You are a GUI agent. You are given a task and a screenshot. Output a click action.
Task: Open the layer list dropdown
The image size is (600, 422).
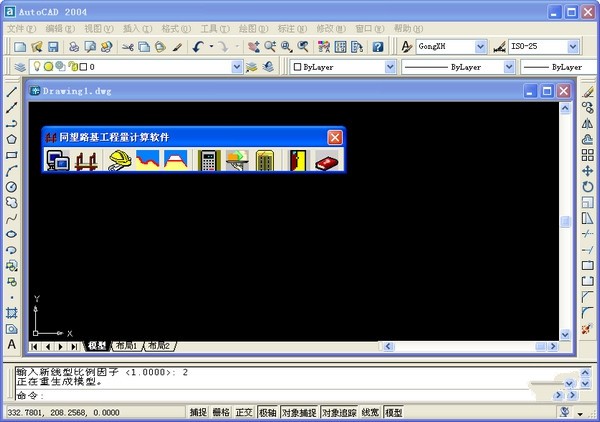pyautogui.click(x=237, y=67)
